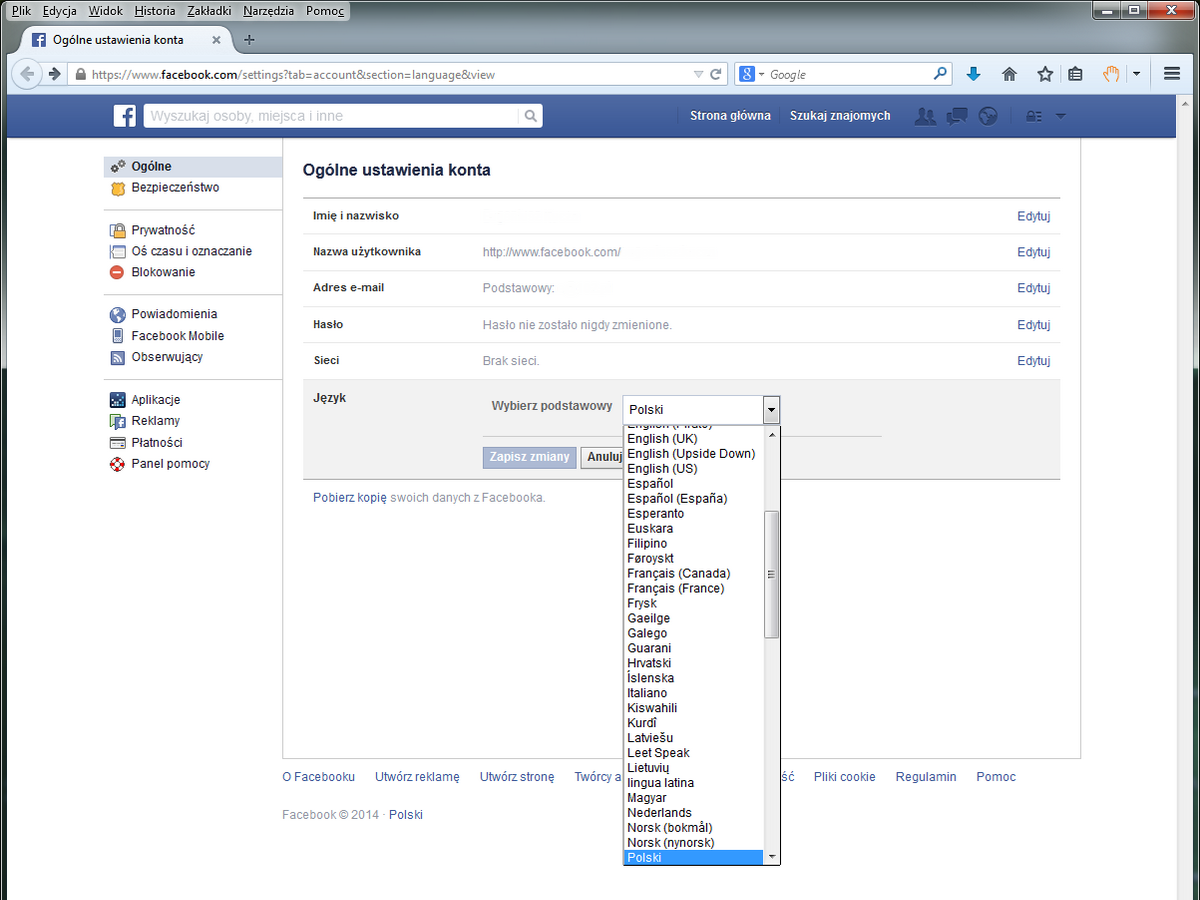The height and width of the screenshot is (900, 1200).
Task: Open privacy shortcuts lock icon
Action: click(x=1034, y=116)
